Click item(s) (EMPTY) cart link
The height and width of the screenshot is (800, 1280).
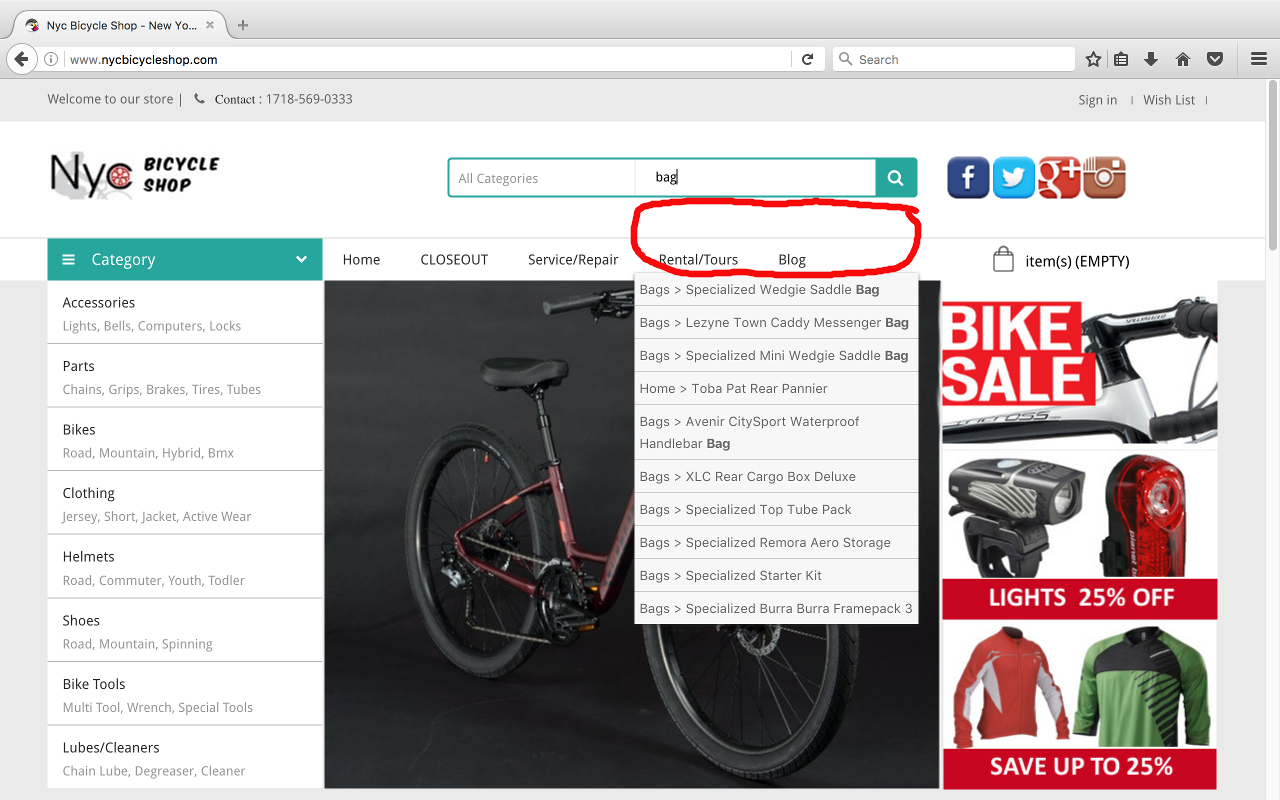(x=1077, y=261)
